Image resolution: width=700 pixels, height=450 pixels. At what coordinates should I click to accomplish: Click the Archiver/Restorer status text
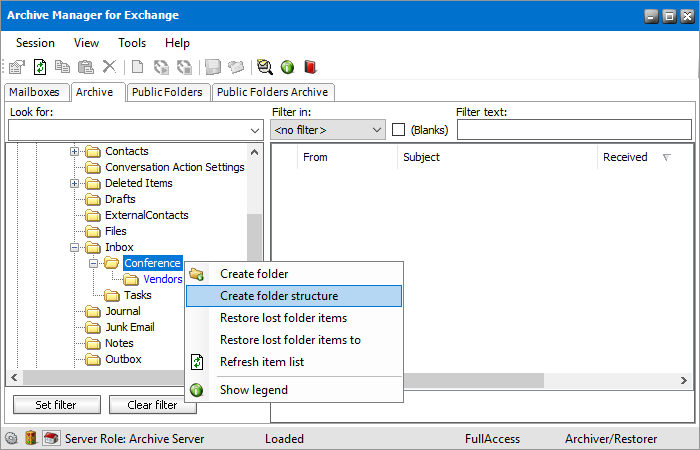point(611,439)
